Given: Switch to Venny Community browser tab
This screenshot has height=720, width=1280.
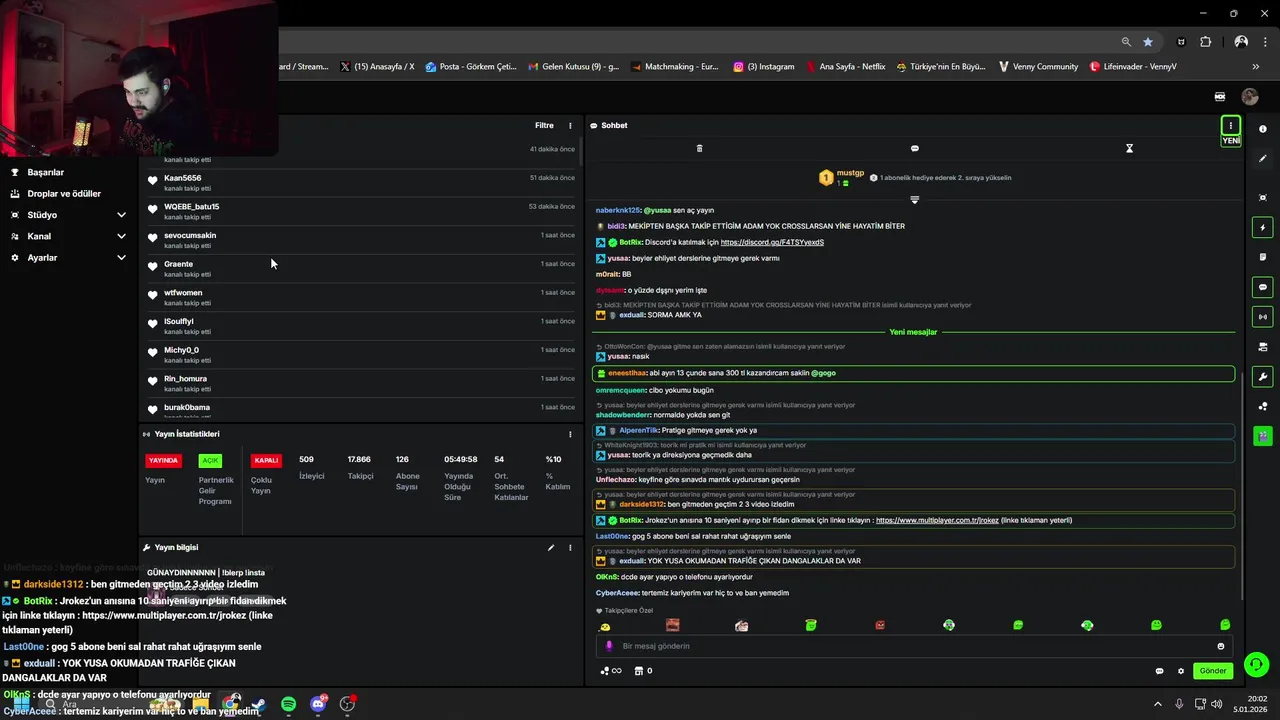Looking at the screenshot, I should 1038,67.
